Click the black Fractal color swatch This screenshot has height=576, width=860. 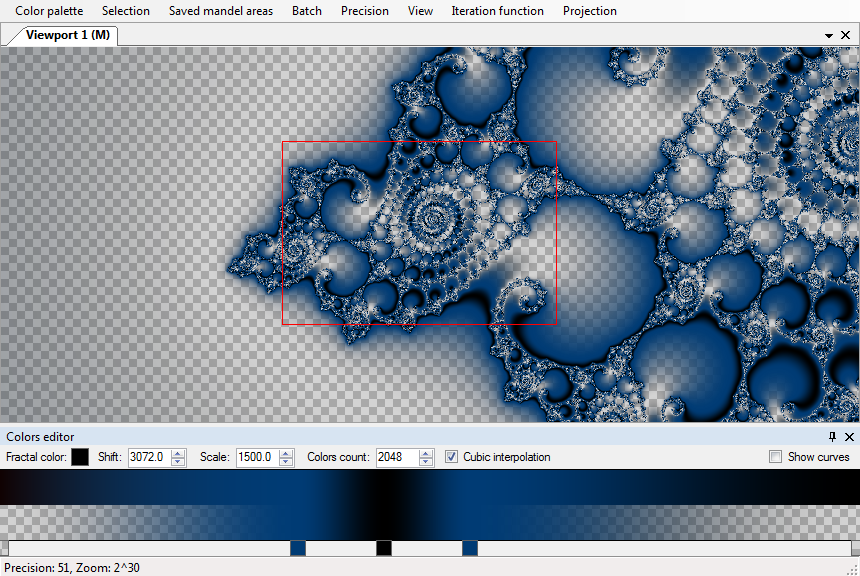(x=80, y=457)
